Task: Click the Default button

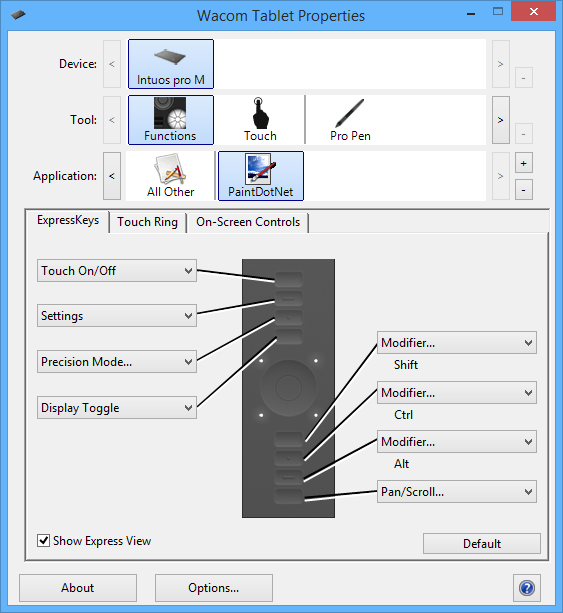Action: tap(482, 543)
